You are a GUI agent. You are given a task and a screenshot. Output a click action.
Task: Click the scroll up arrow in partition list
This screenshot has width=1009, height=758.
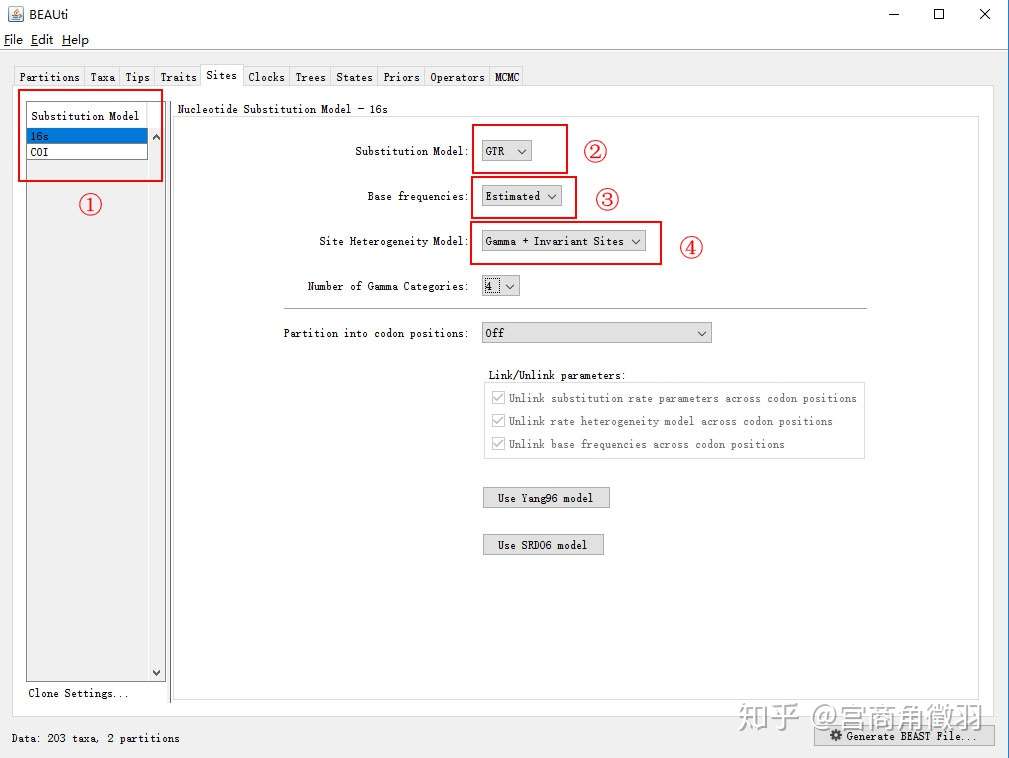[156, 137]
